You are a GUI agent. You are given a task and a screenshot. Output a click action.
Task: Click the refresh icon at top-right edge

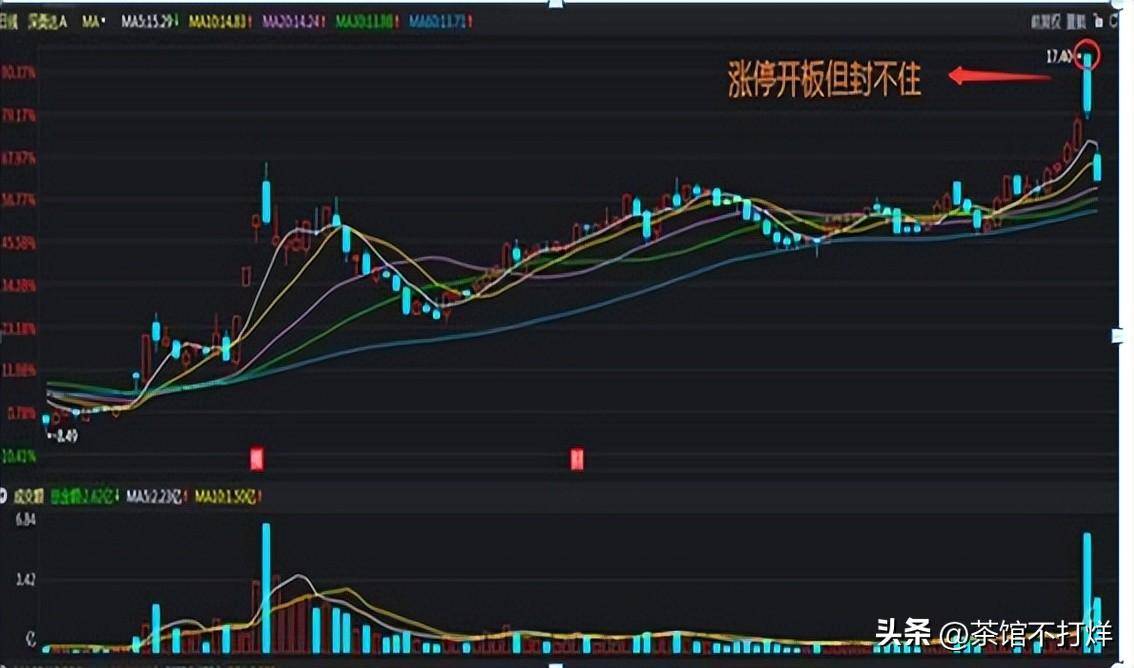pos(1116,22)
